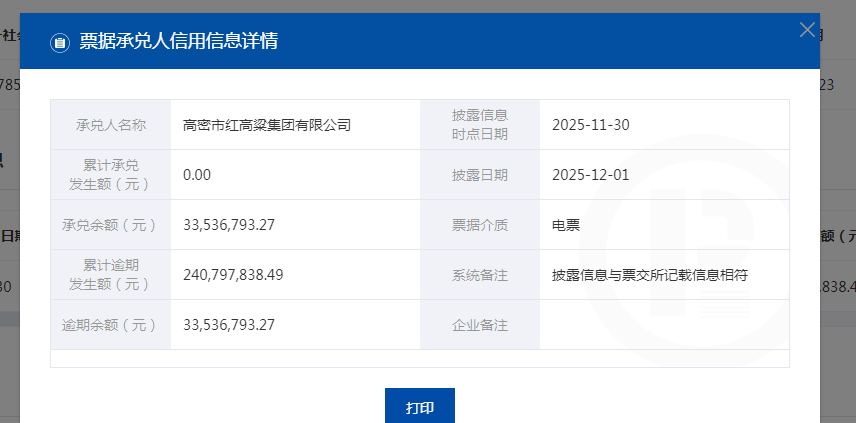Viewport: 856px width, 423px height.
Task: Click the 系统备注 label
Action: (x=480, y=275)
